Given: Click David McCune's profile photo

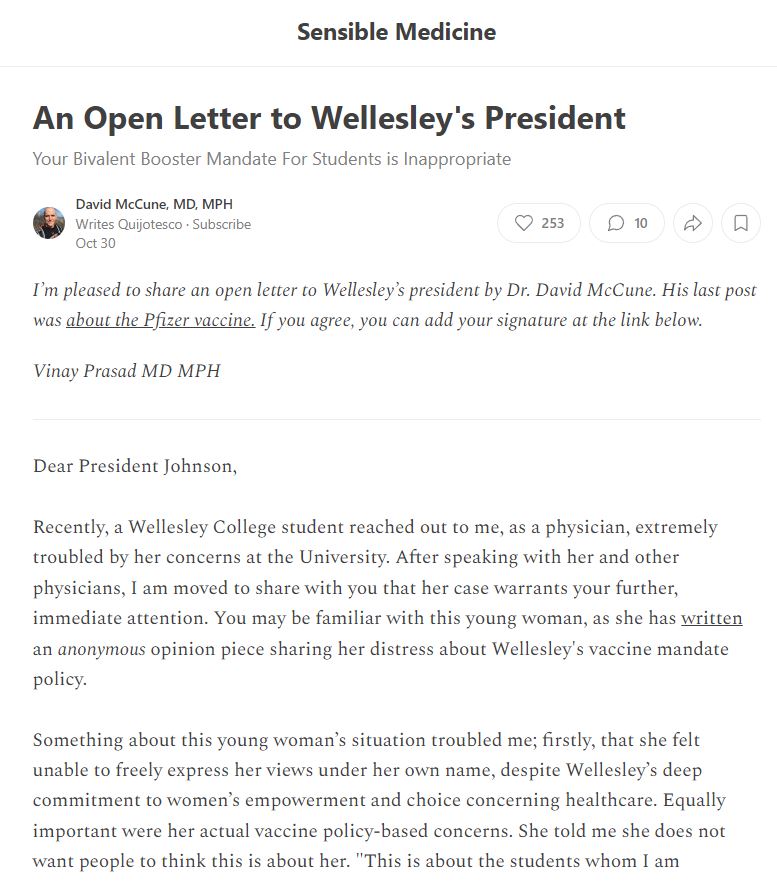Looking at the screenshot, I should tap(49, 223).
